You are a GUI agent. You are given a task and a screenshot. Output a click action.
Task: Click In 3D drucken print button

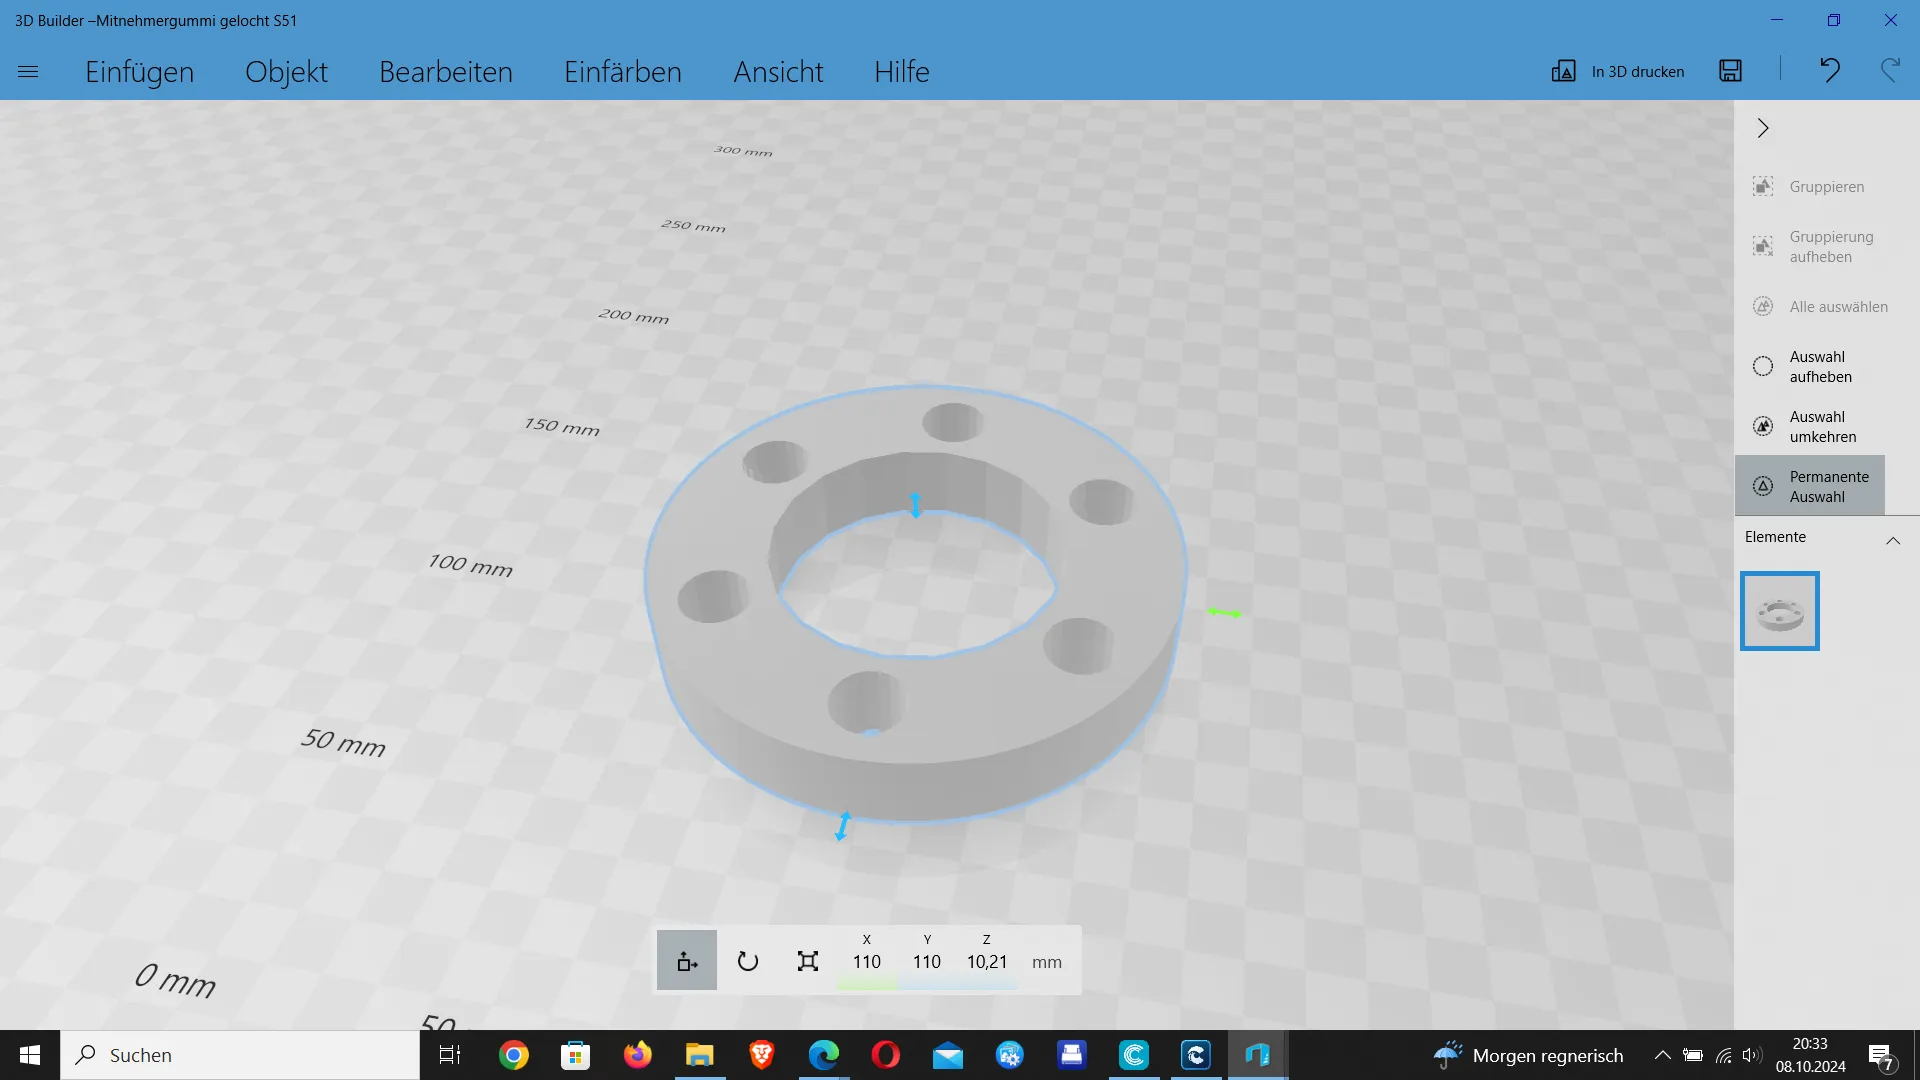(1618, 71)
